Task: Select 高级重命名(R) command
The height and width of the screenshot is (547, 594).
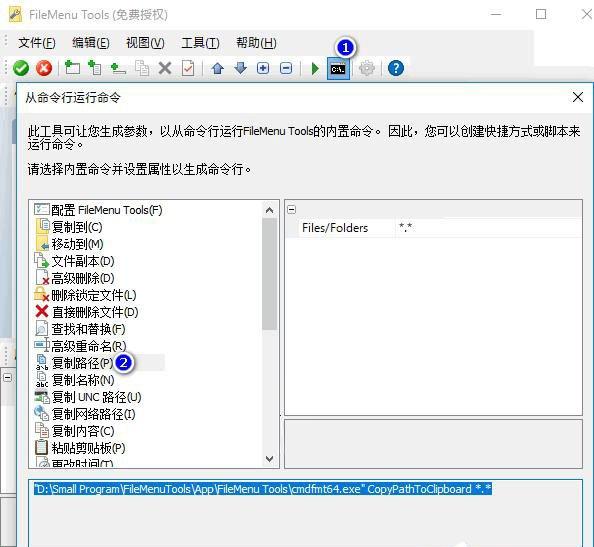Action: 80,346
